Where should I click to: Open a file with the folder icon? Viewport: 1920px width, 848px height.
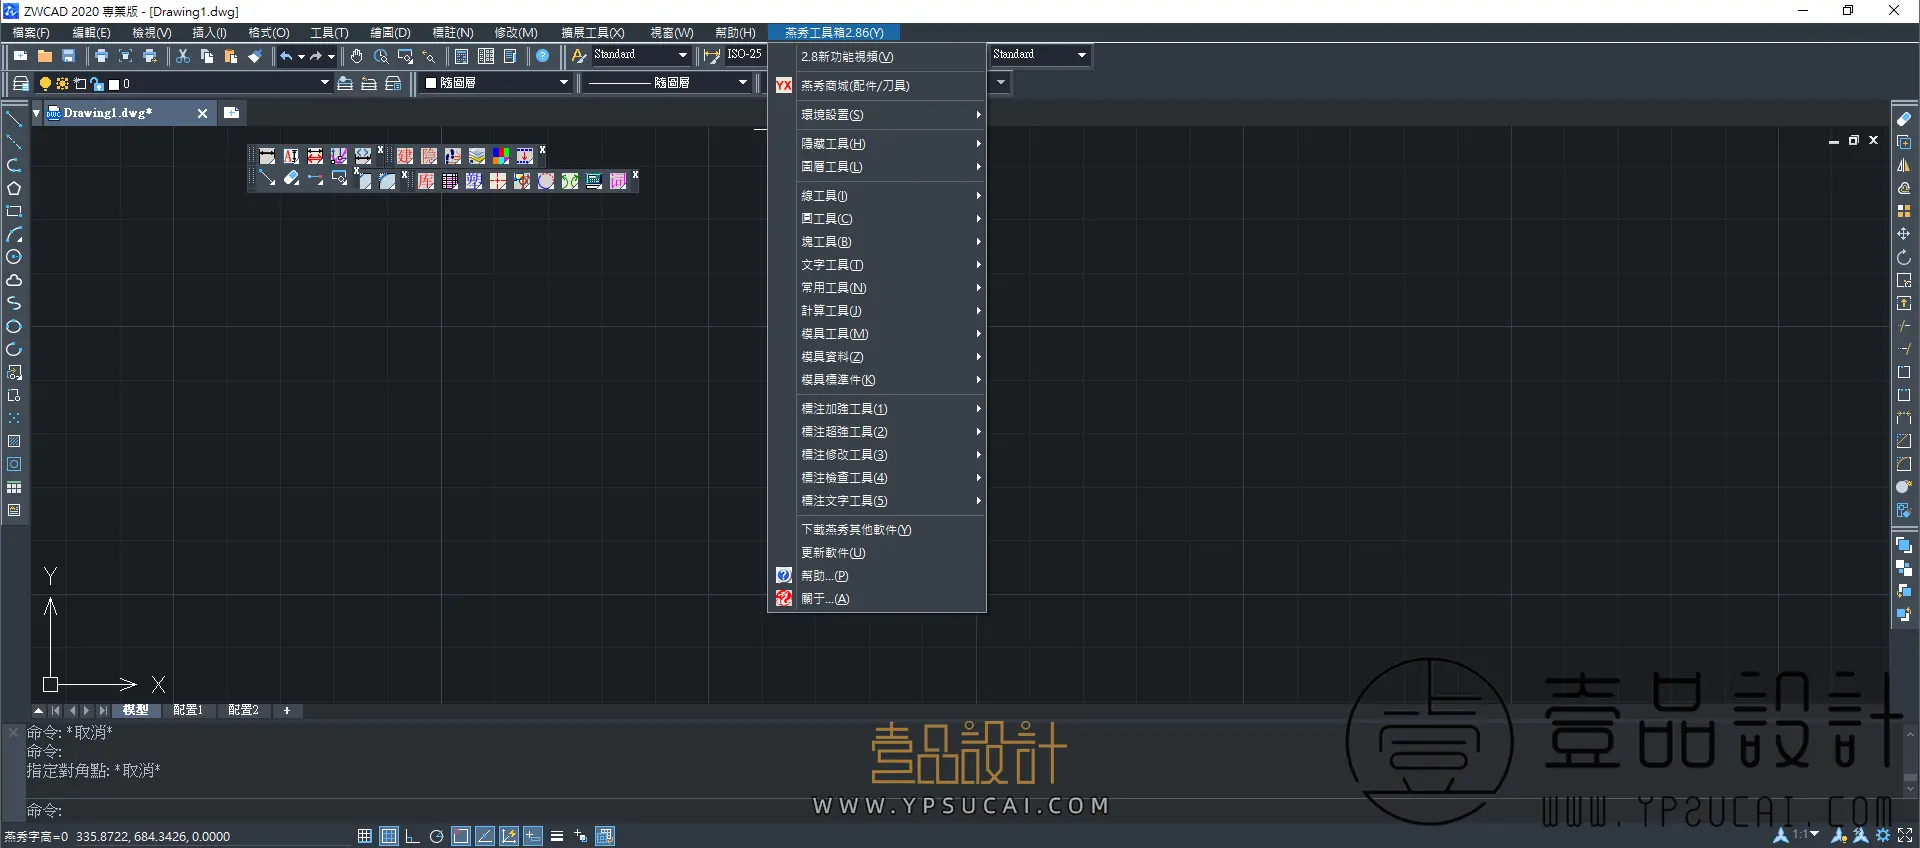click(44, 57)
